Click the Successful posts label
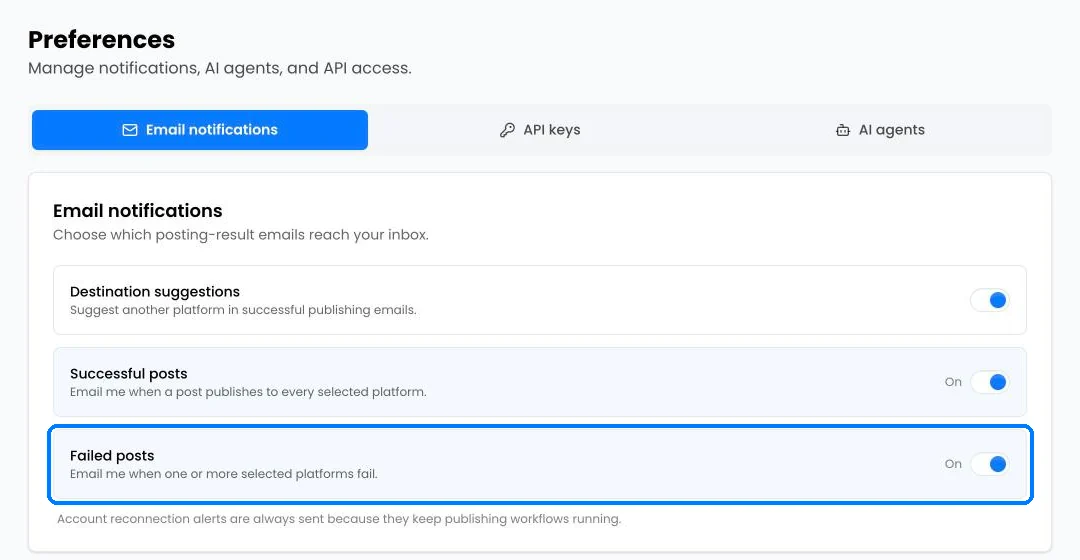 click(129, 373)
